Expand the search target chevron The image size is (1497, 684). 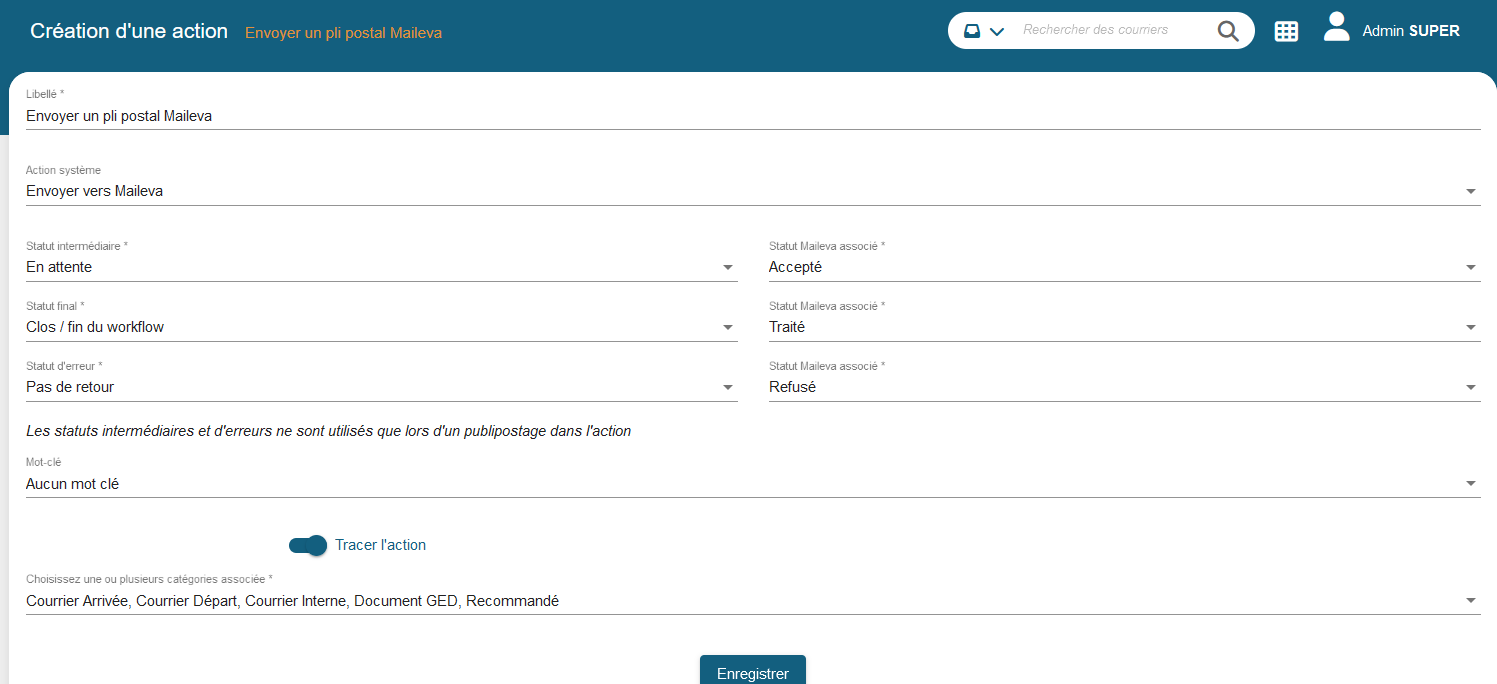996,32
